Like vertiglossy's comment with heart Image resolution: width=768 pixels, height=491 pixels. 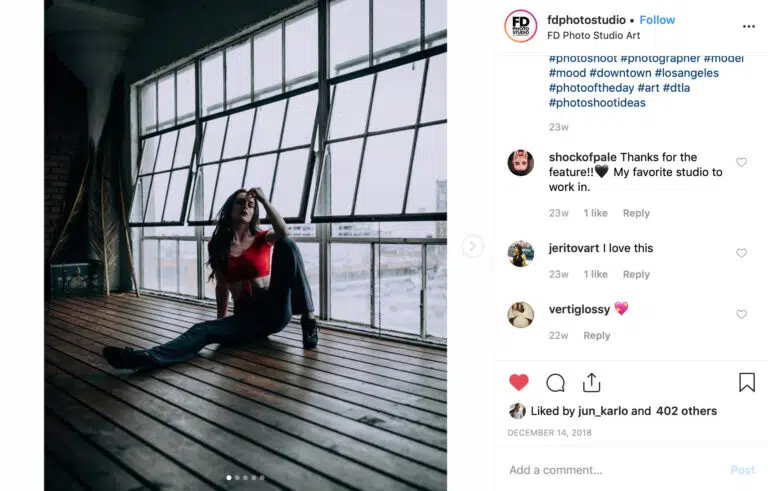[x=741, y=314]
